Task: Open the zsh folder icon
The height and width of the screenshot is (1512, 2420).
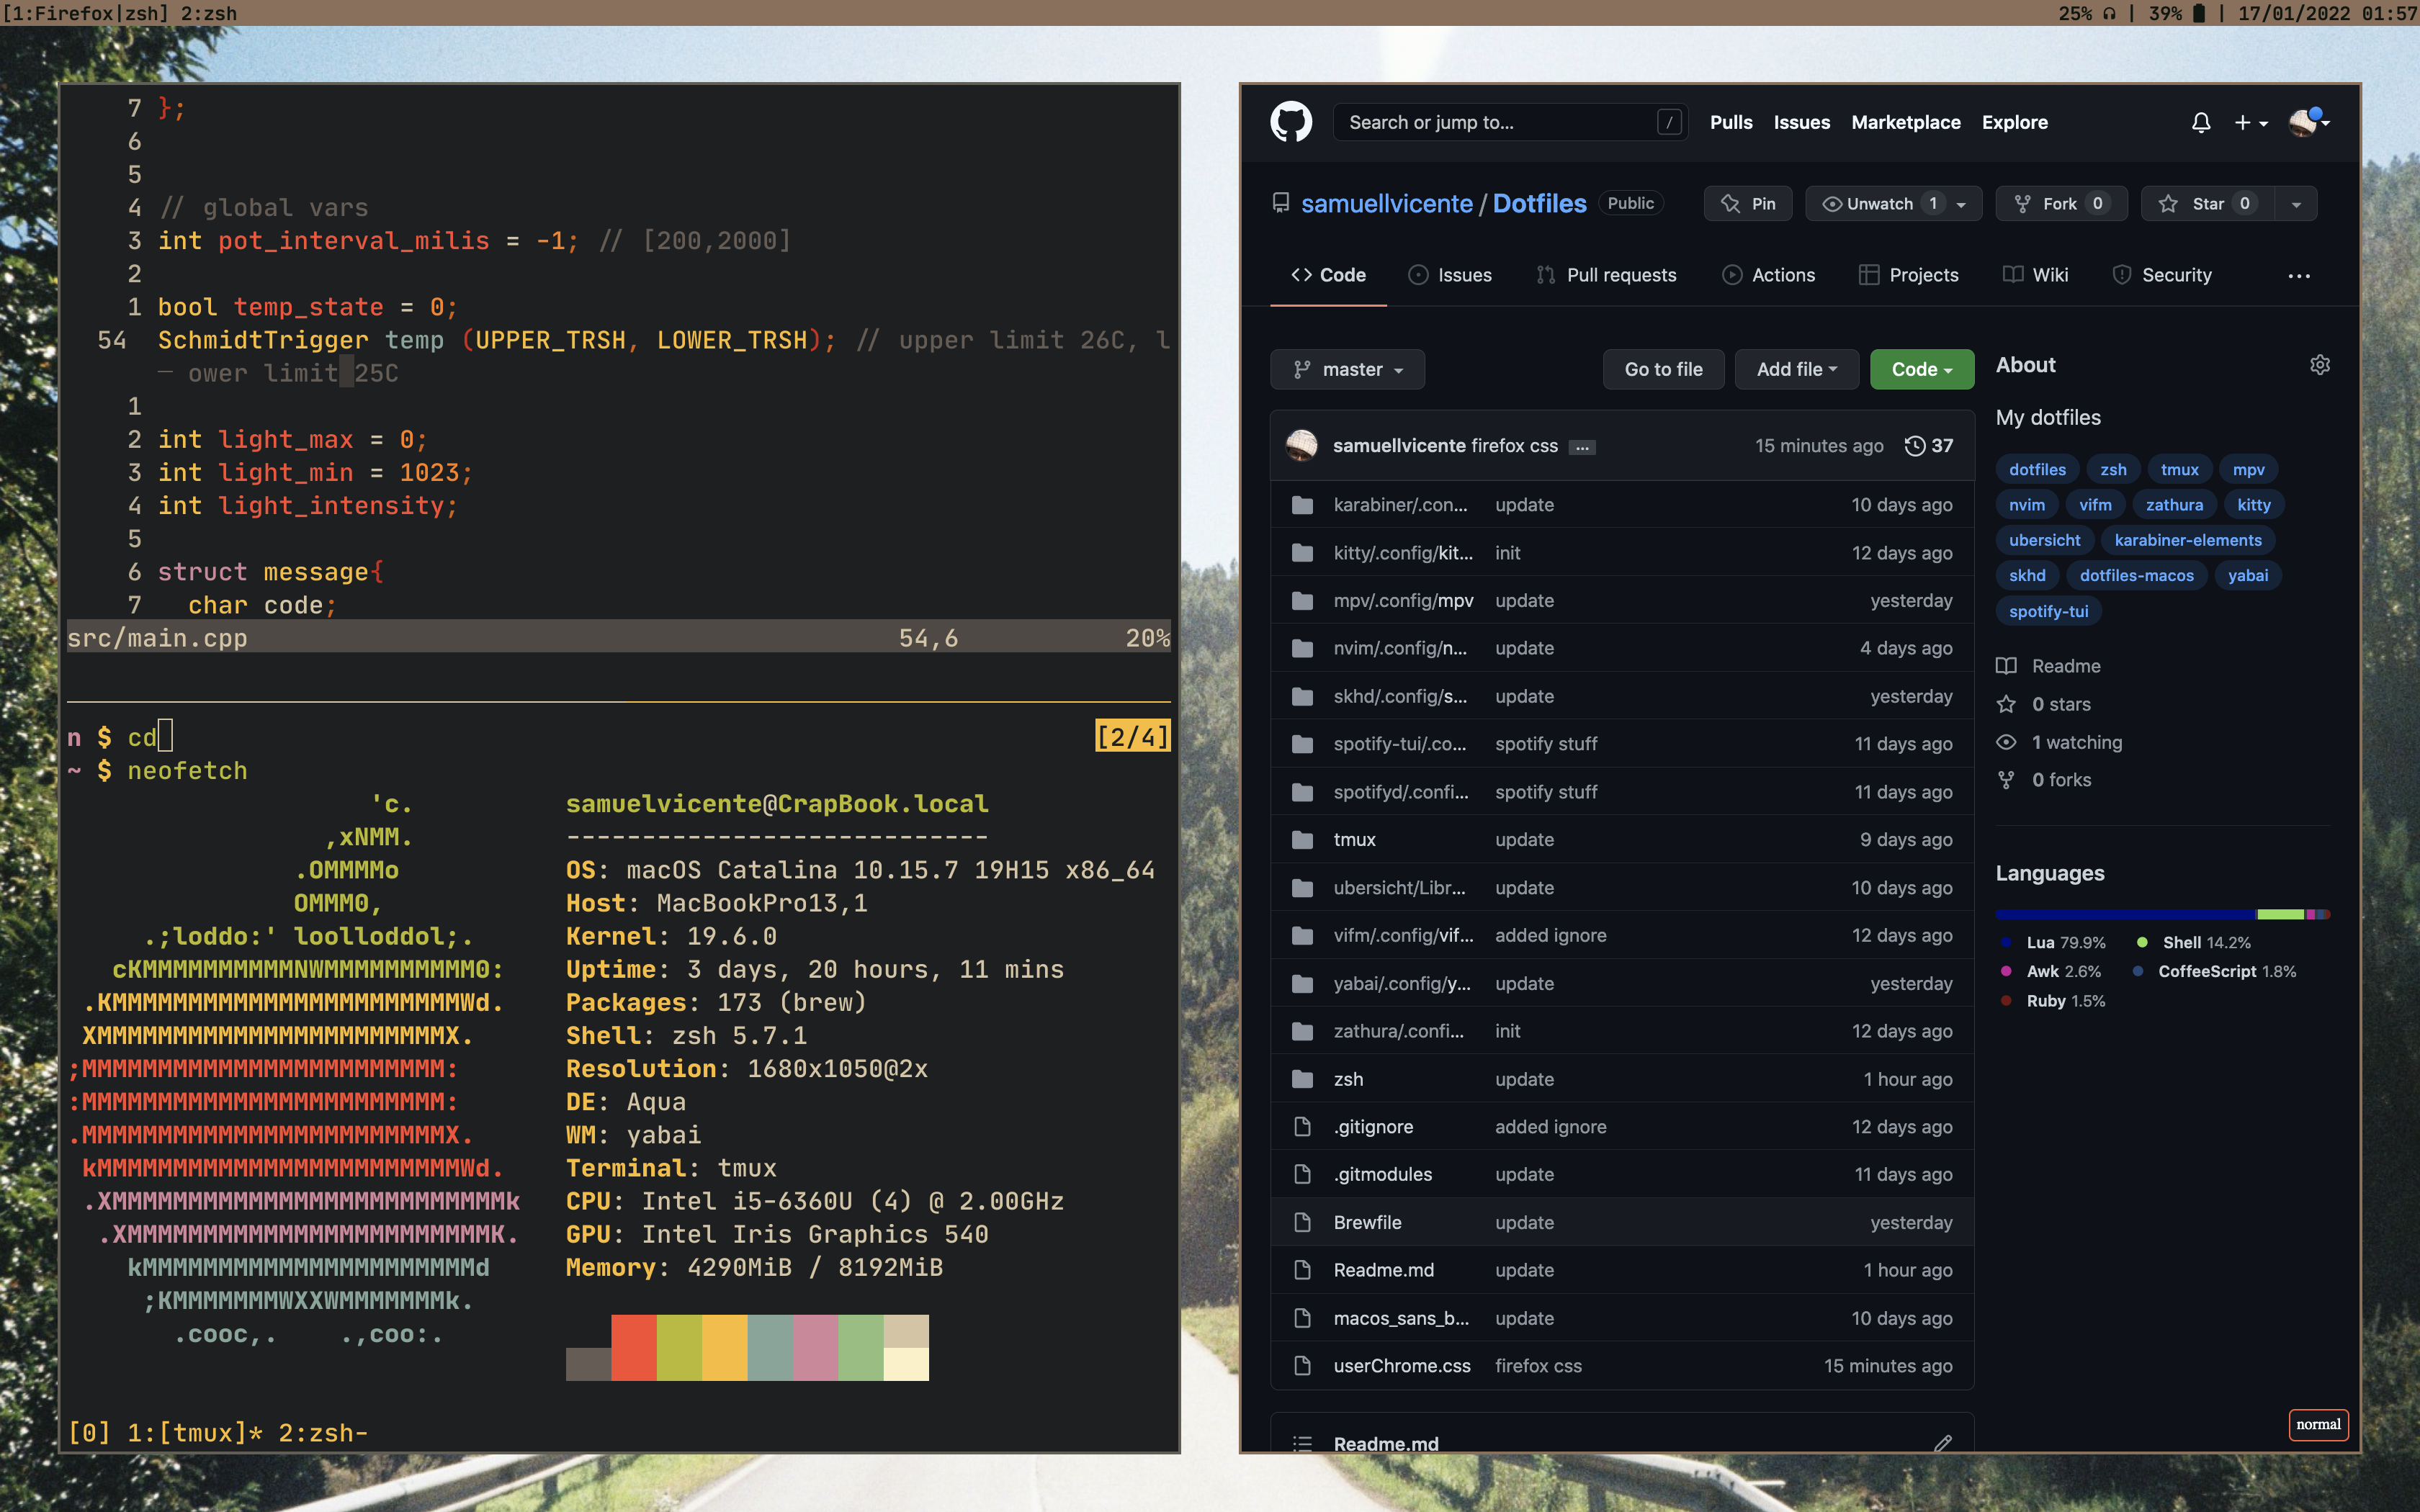Action: pos(1302,1079)
